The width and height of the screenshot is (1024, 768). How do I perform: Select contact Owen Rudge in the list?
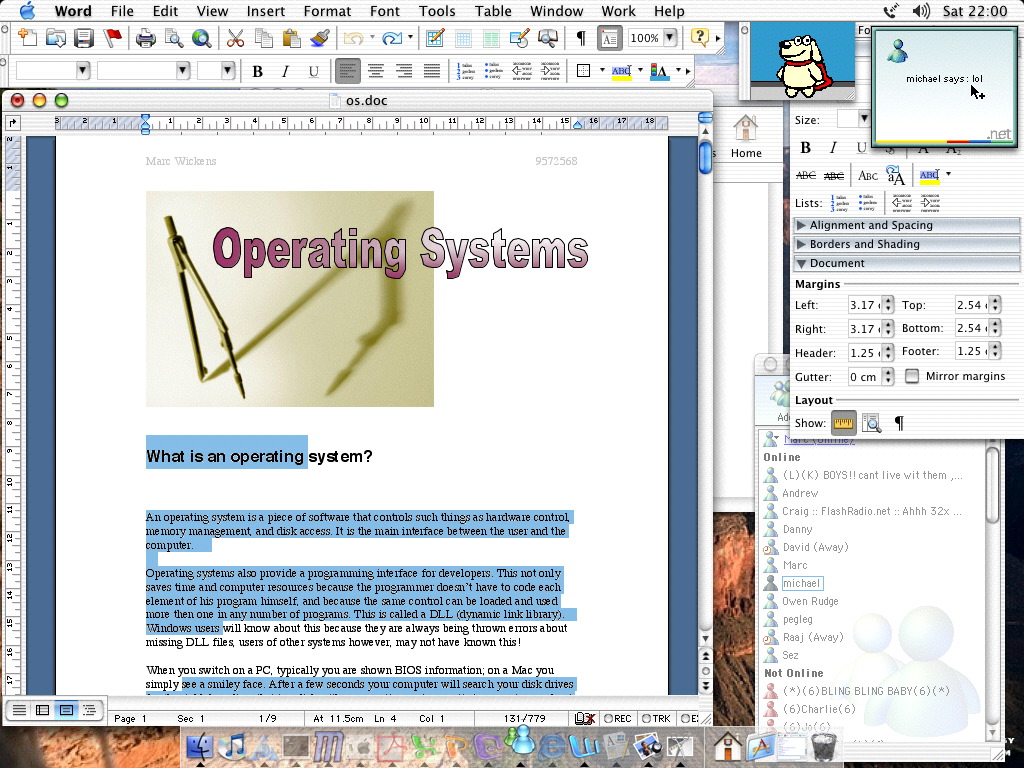tap(810, 601)
